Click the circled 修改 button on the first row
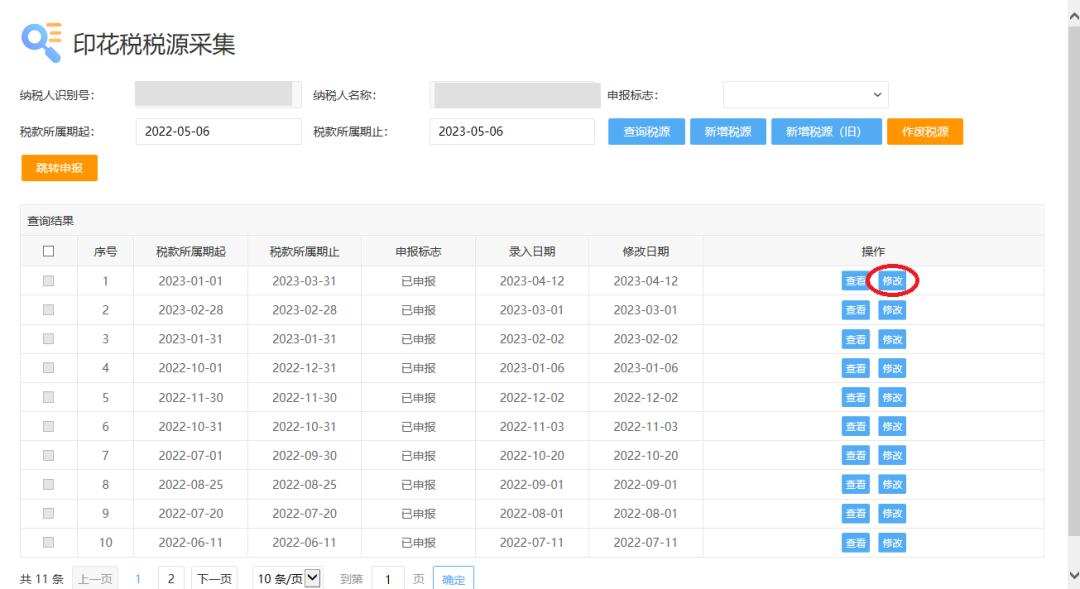 [x=893, y=281]
